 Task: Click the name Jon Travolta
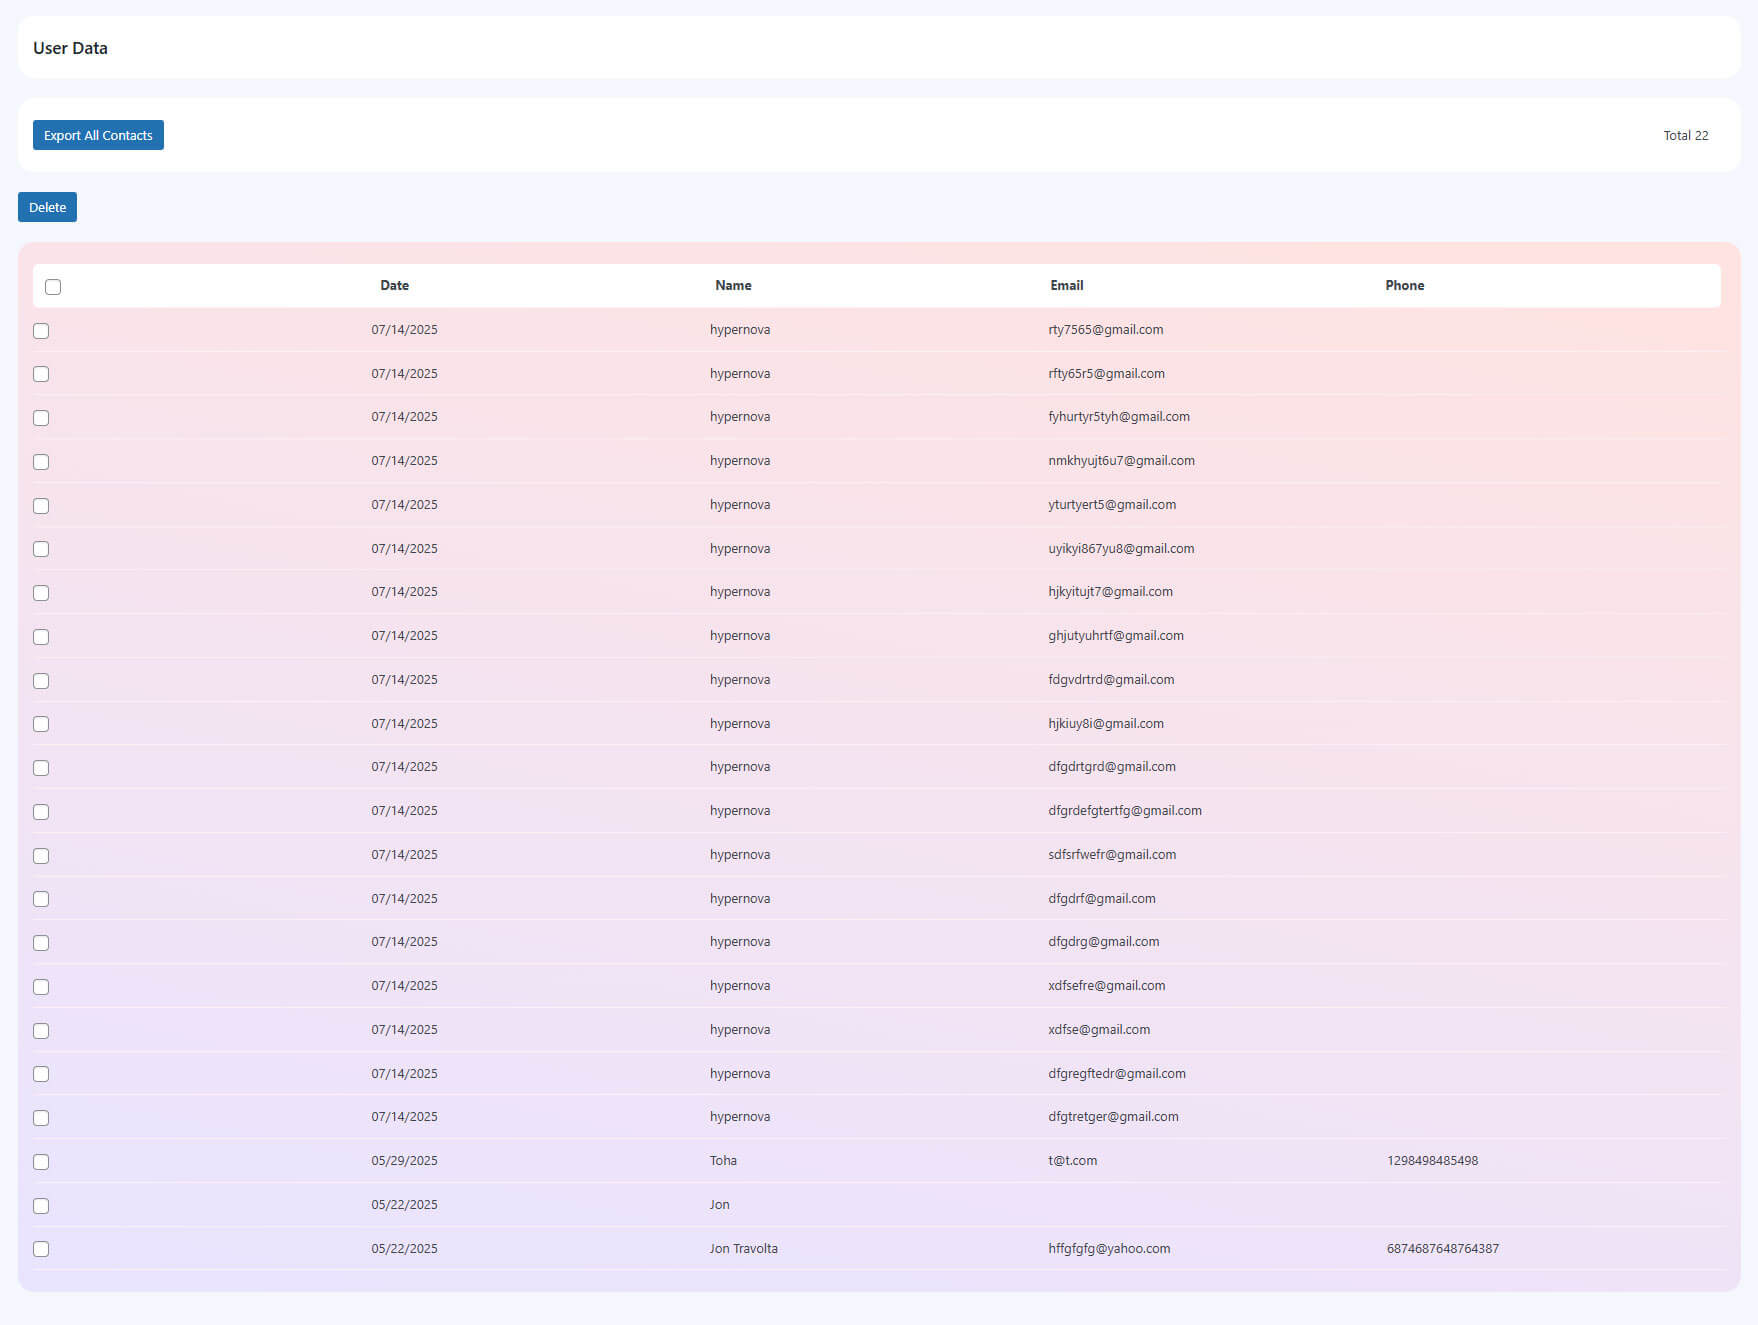744,1249
